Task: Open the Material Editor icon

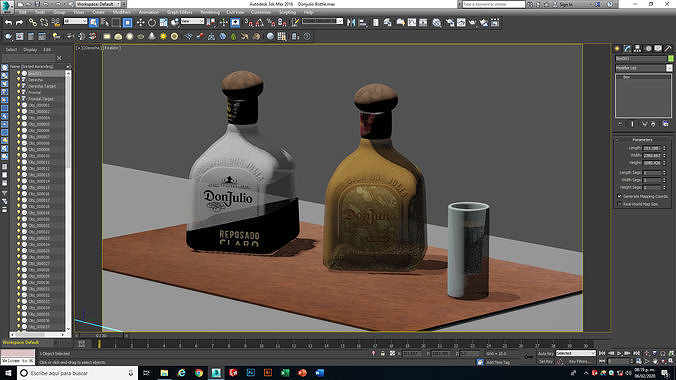Action: (x=437, y=22)
